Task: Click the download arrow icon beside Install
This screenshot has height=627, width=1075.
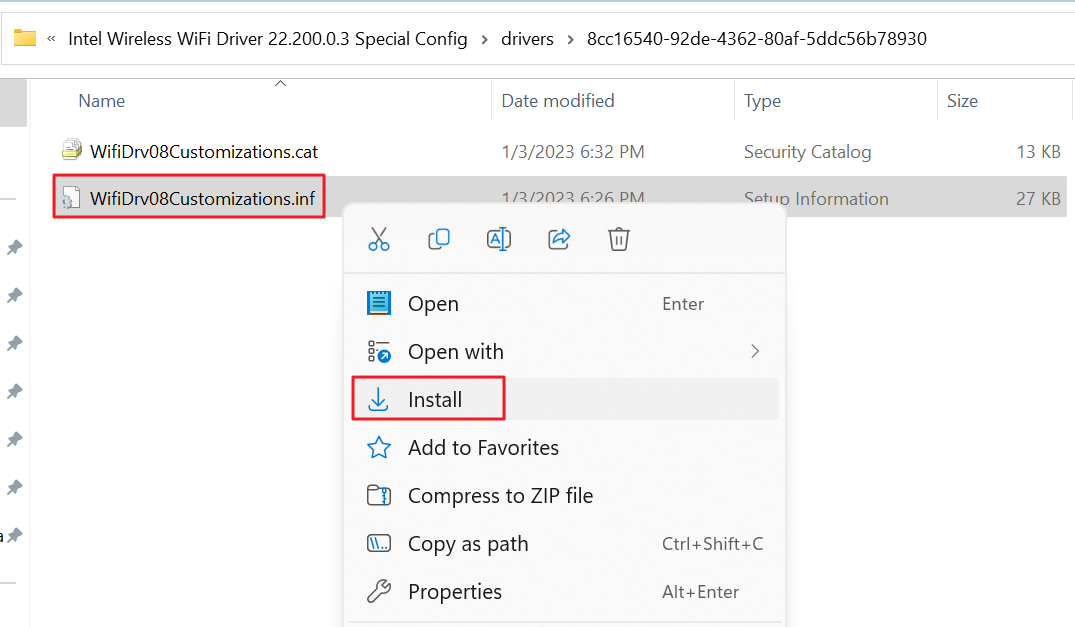Action: [378, 400]
